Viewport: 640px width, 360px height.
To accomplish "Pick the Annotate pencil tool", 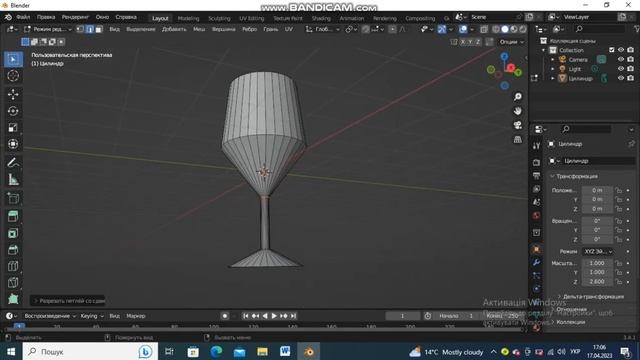I will (x=13, y=162).
